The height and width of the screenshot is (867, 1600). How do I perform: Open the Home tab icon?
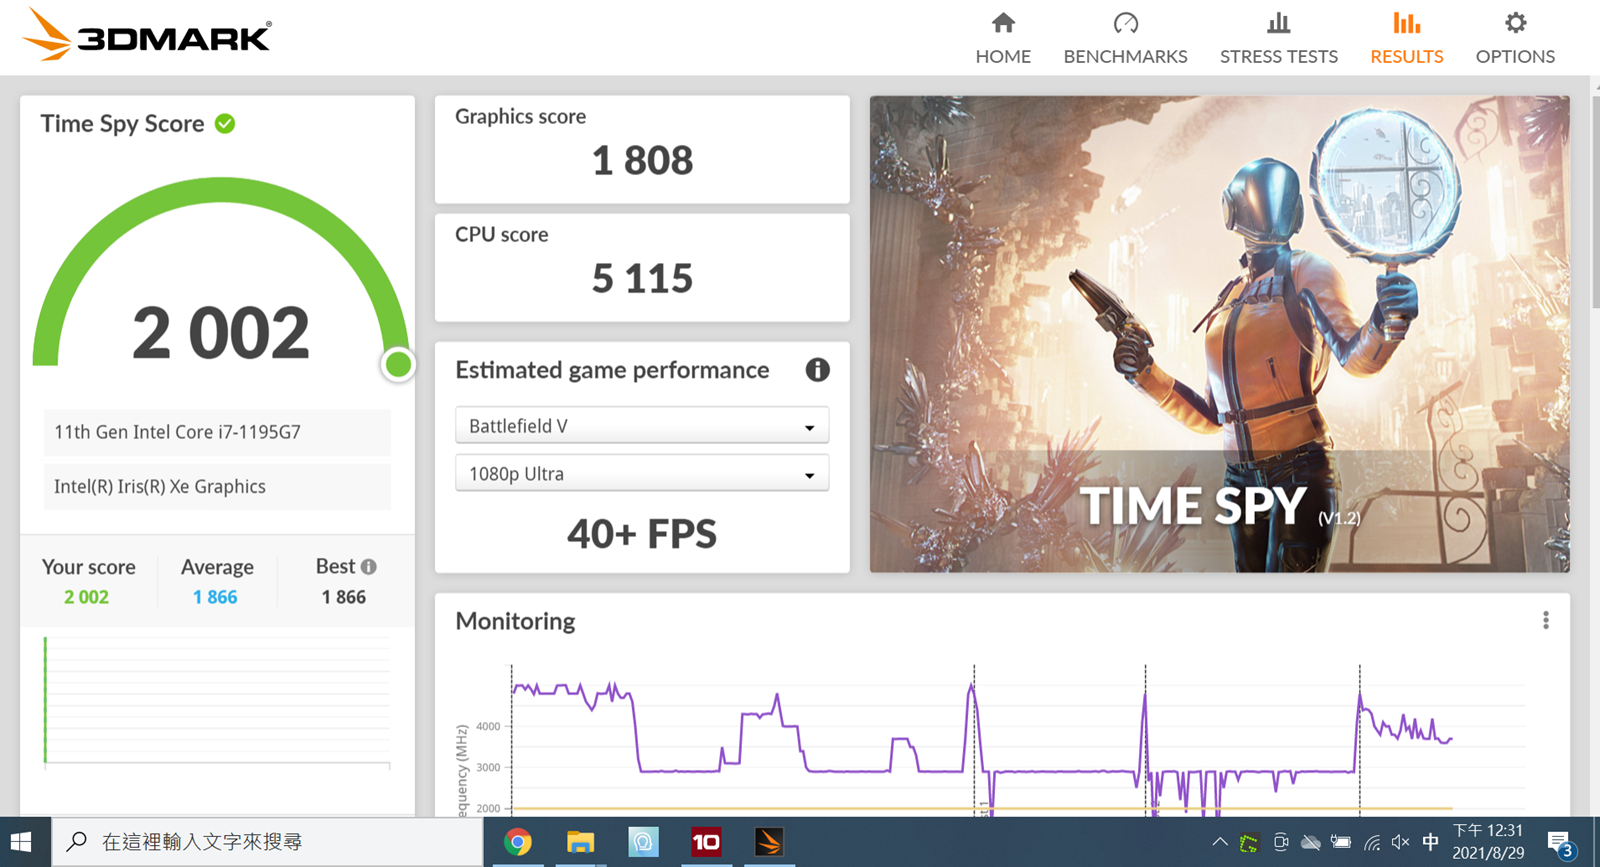1003,24
